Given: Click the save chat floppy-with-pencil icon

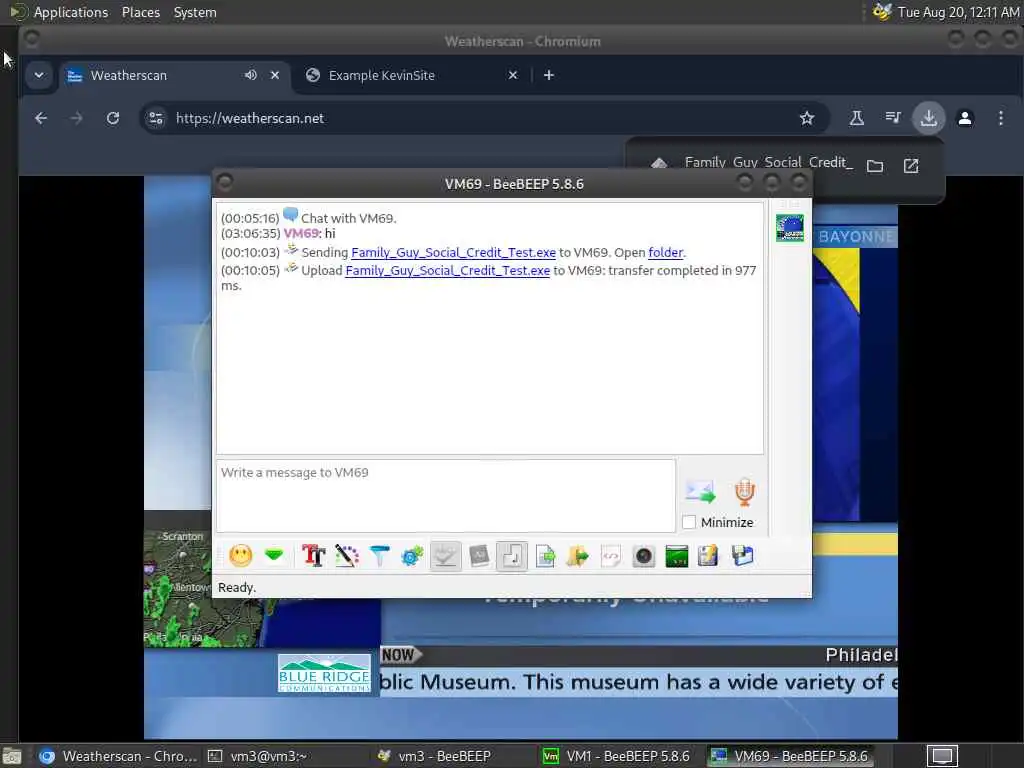Looking at the screenshot, I should click(708, 556).
